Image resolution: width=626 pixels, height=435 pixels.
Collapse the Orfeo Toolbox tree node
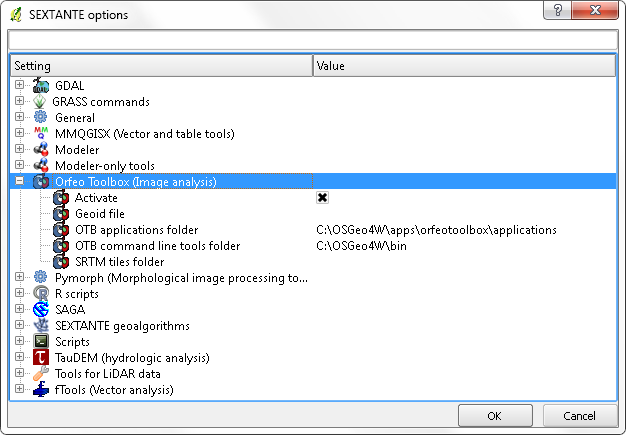coord(19,182)
